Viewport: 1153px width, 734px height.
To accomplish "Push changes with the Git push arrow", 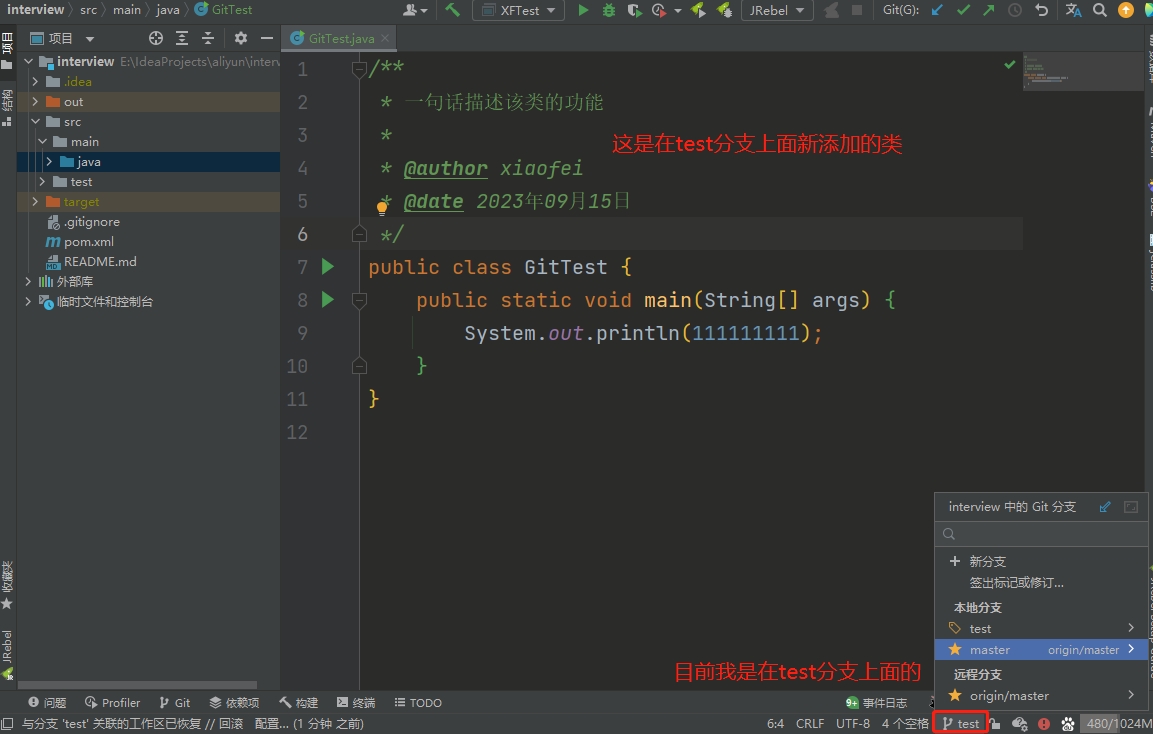I will [x=989, y=10].
